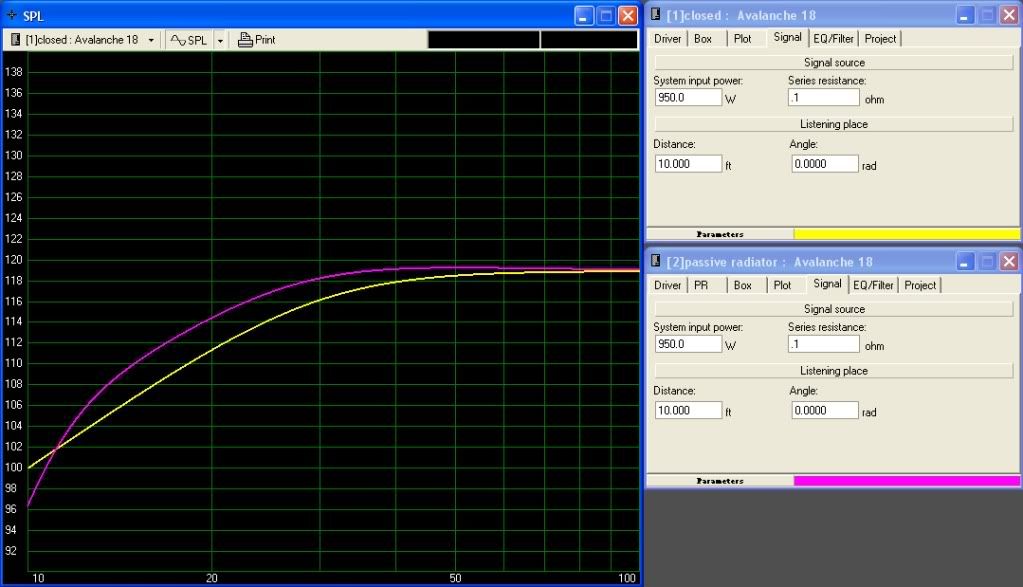Click the Distance field in the passive radiator window

point(688,410)
